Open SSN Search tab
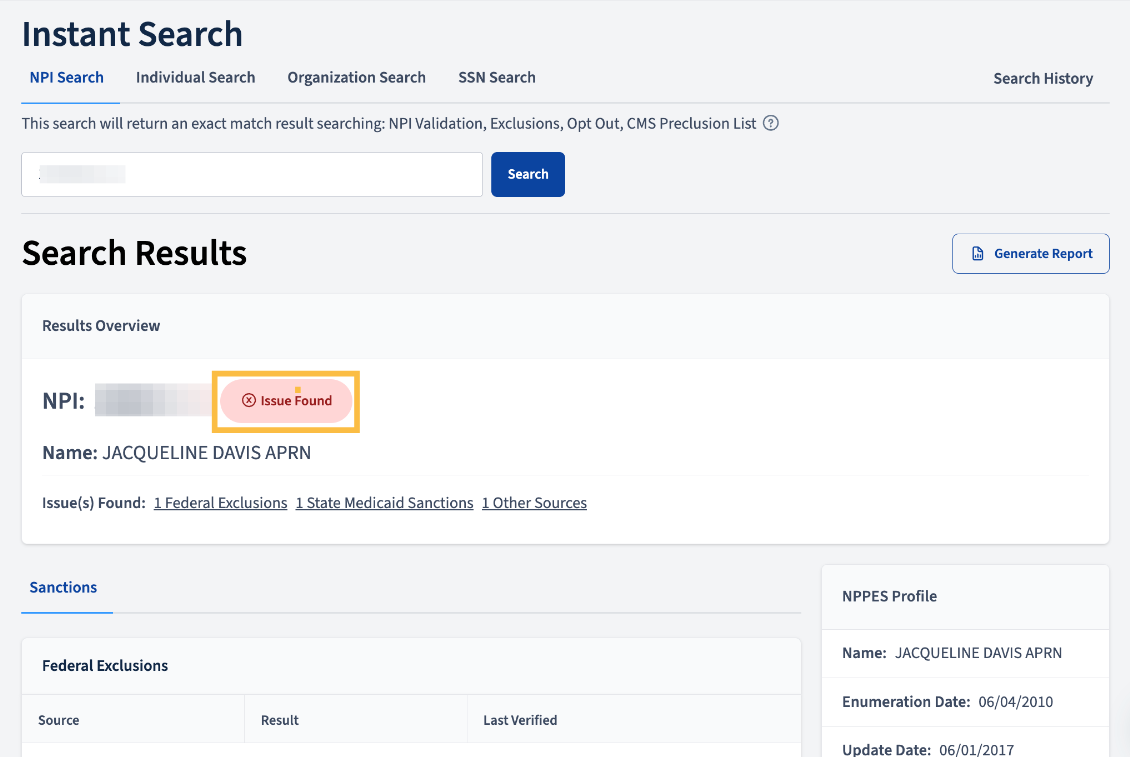The width and height of the screenshot is (1130, 757). coord(497,77)
